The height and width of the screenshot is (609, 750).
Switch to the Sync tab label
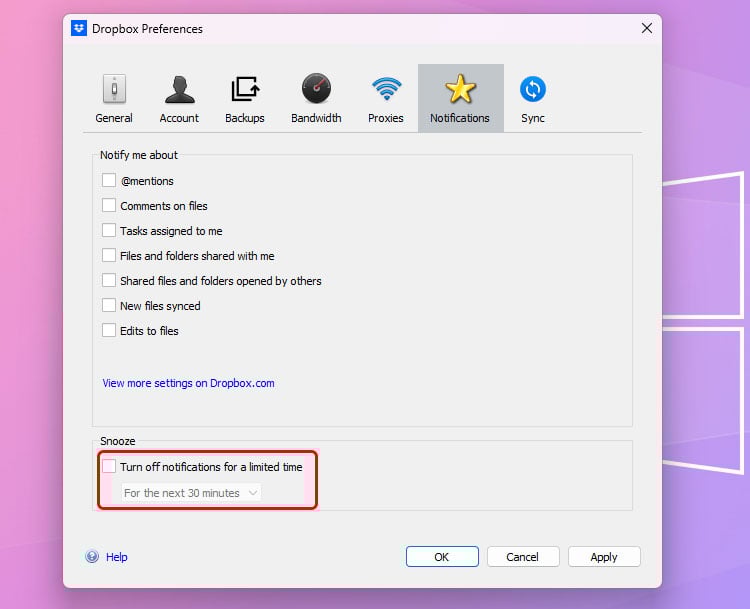tap(532, 118)
